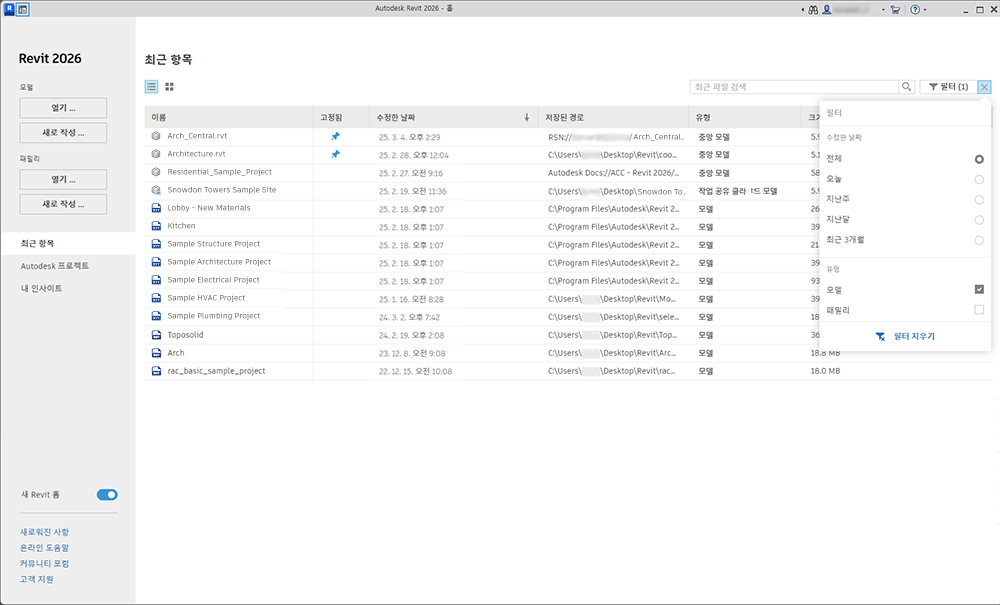Click Snowdon Towers Sample Site icon
Screen dimensions: 1000x605
156,190
